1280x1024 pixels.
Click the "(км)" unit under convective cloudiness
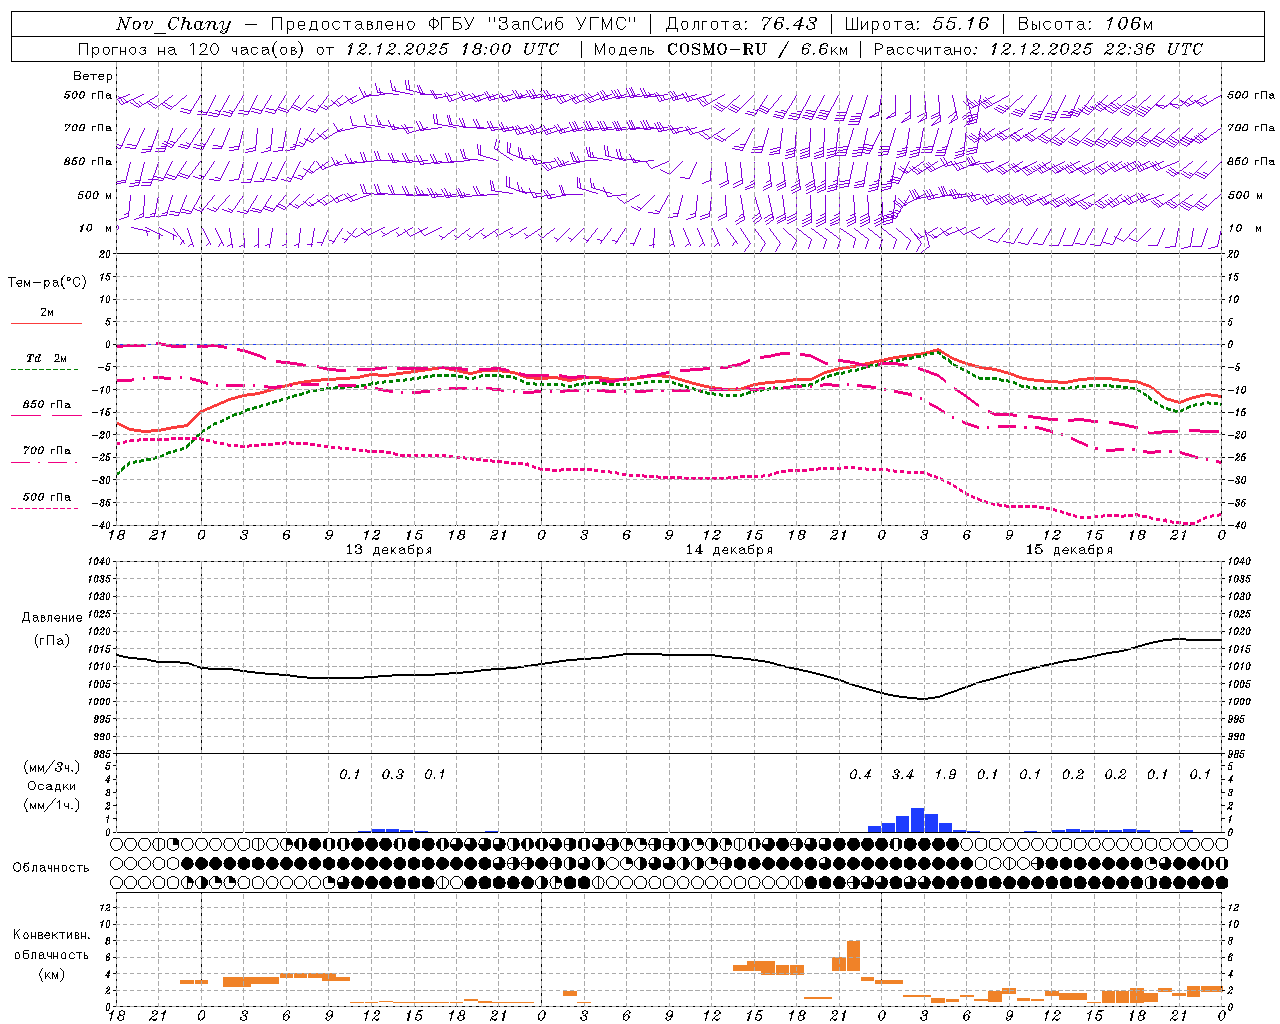coord(52,974)
